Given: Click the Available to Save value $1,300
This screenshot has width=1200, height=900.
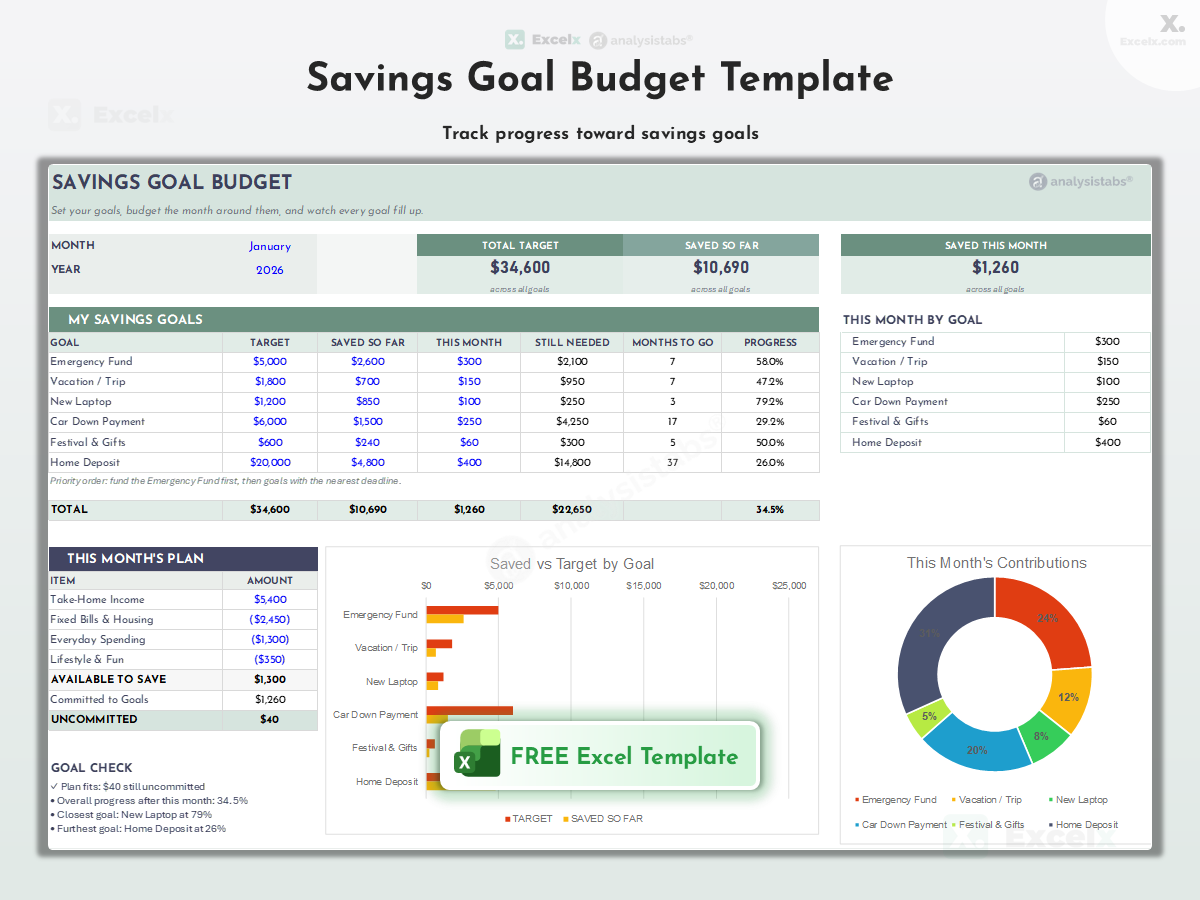Looking at the screenshot, I should (270, 680).
